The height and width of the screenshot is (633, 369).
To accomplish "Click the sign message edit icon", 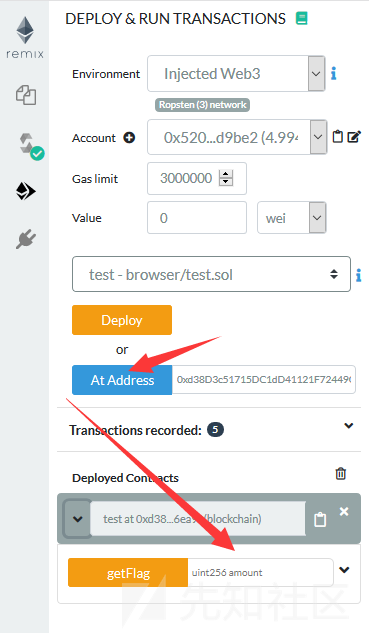I will click(x=354, y=137).
